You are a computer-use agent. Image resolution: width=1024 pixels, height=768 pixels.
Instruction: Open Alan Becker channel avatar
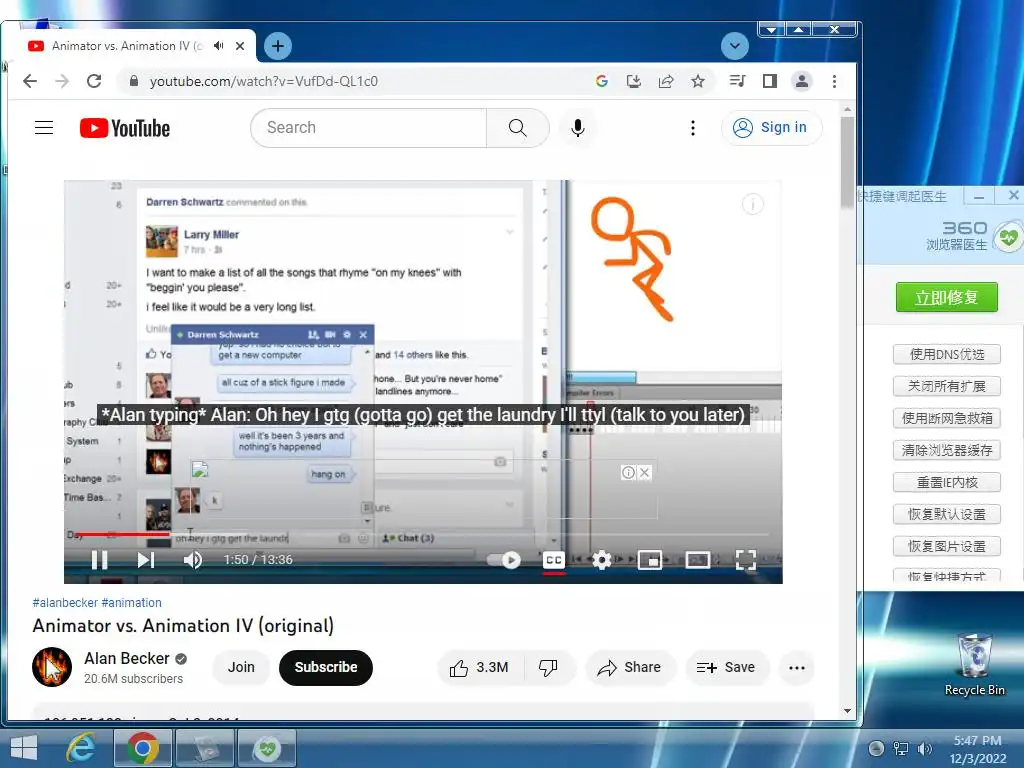(x=52, y=667)
